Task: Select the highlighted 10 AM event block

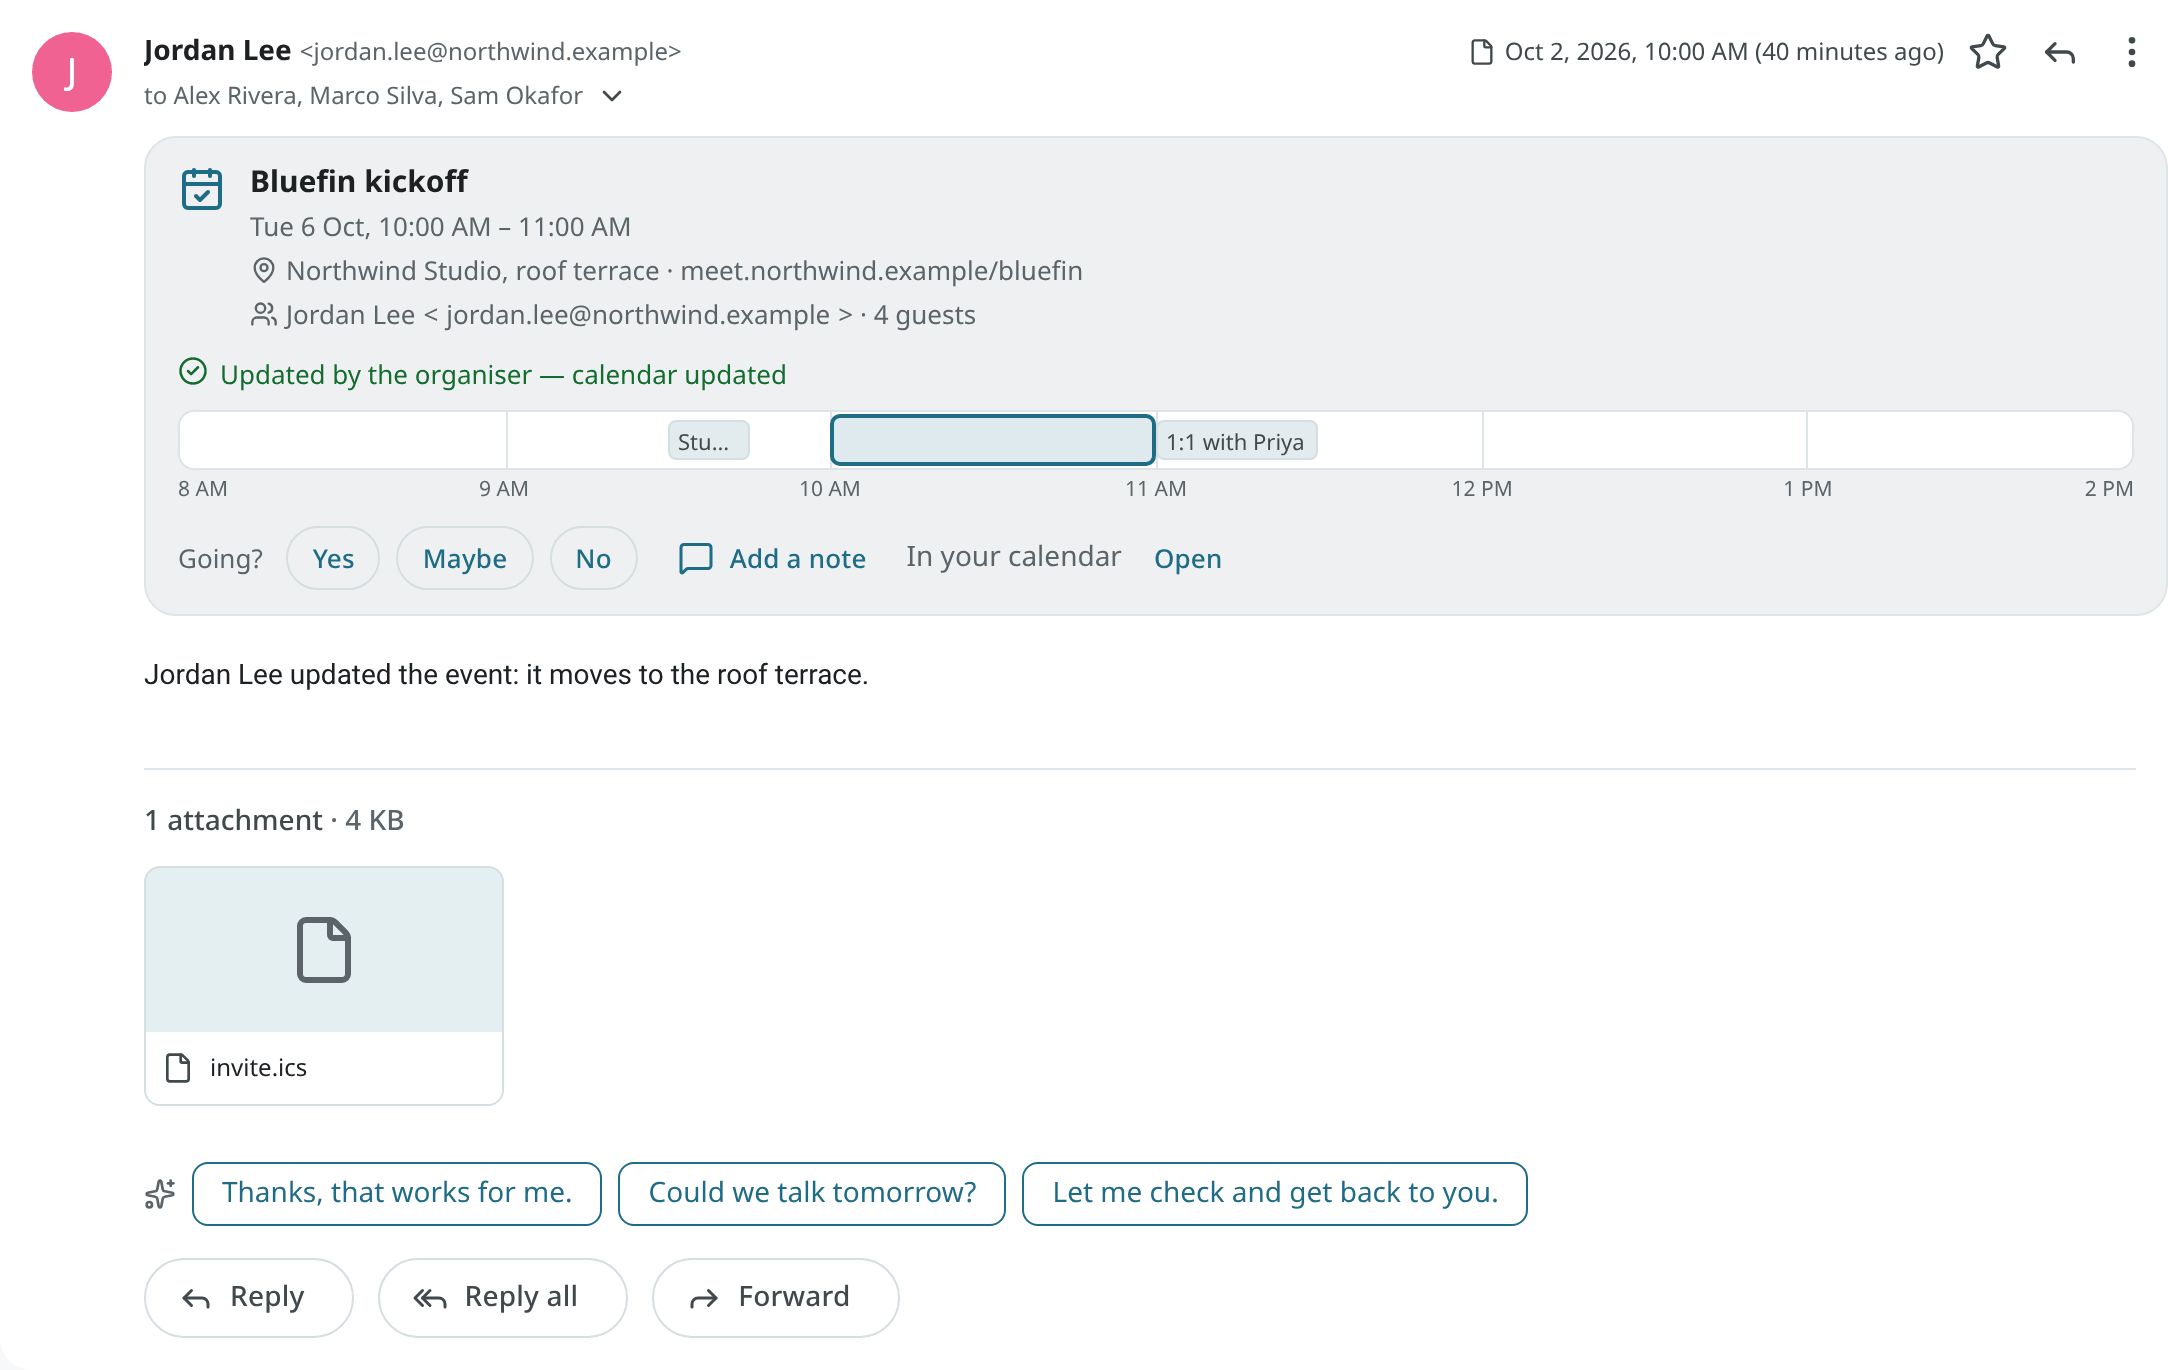Action: pyautogui.click(x=993, y=440)
